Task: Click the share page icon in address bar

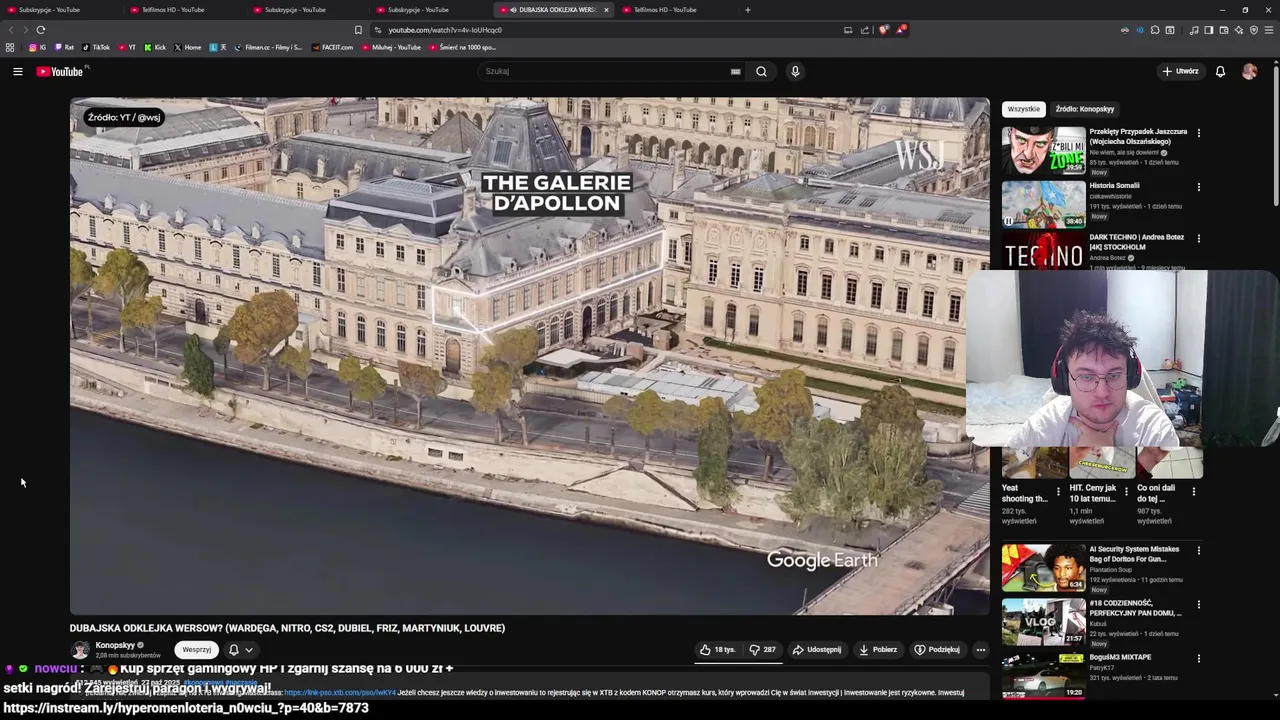Action: coord(866,30)
